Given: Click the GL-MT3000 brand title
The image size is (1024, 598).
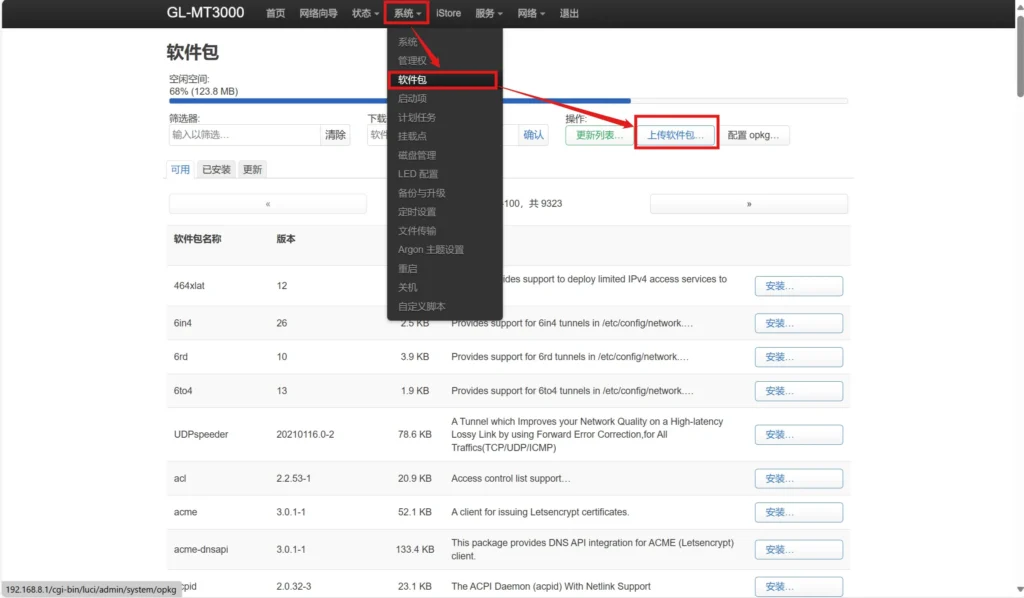Looking at the screenshot, I should 205,12.
